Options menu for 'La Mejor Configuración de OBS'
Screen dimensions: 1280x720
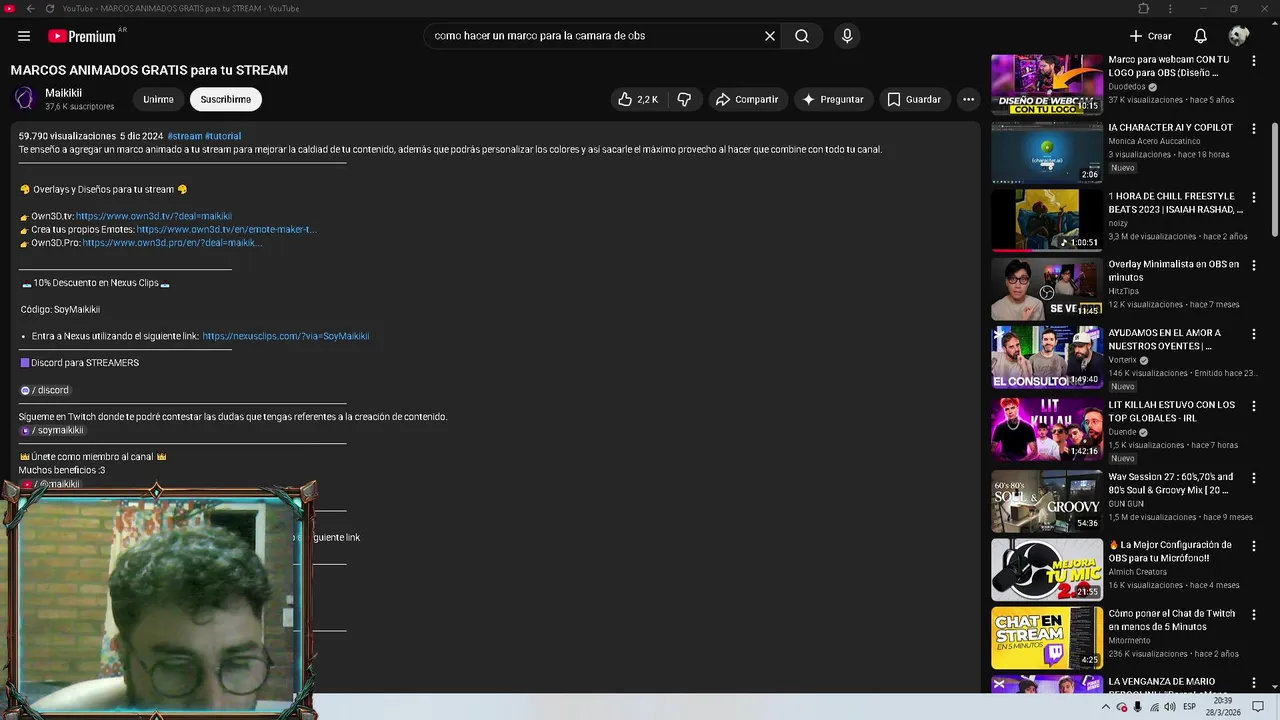click(x=1254, y=546)
